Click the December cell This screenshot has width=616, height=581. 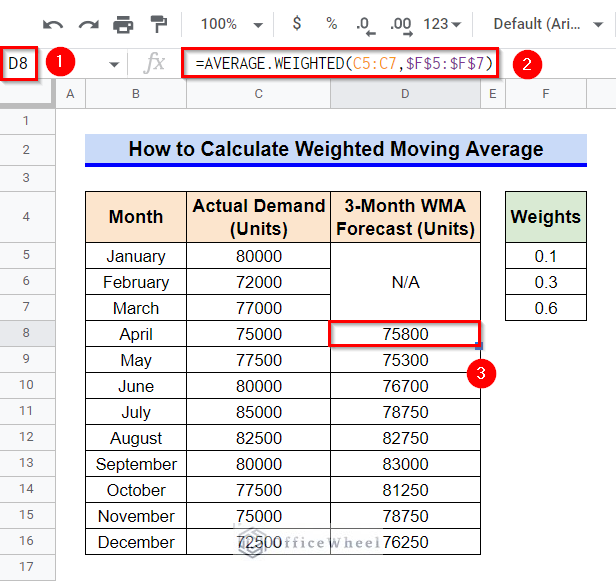tap(136, 542)
